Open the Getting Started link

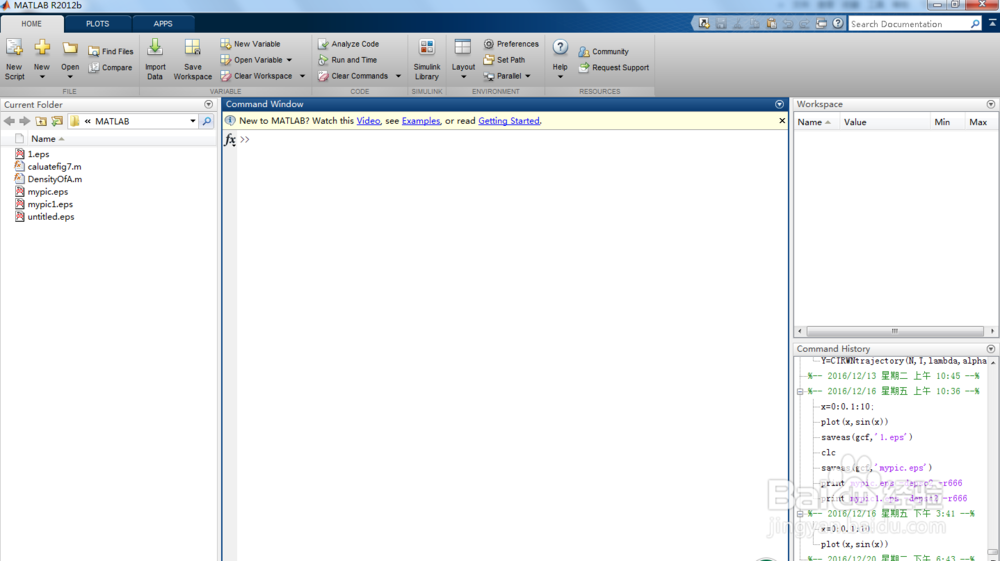[508, 120]
